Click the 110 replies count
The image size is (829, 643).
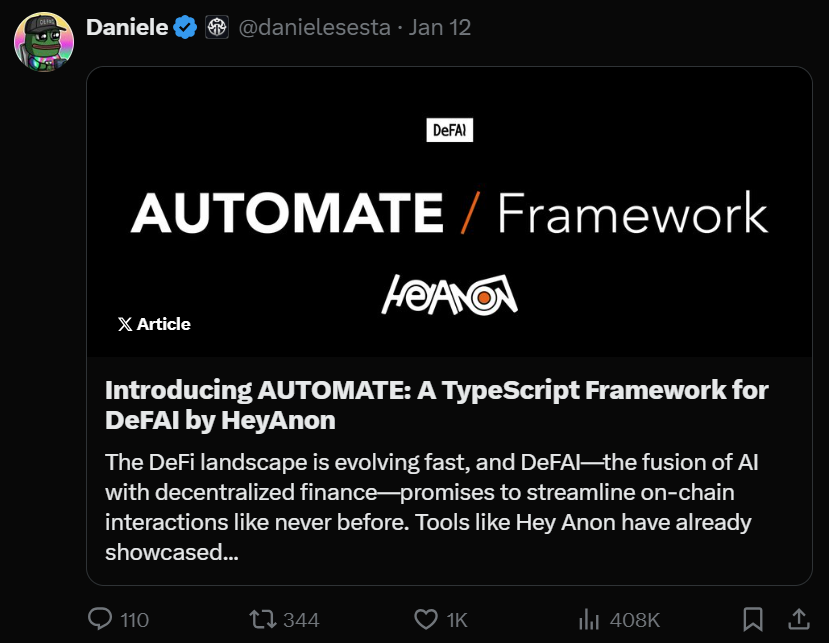pos(134,620)
